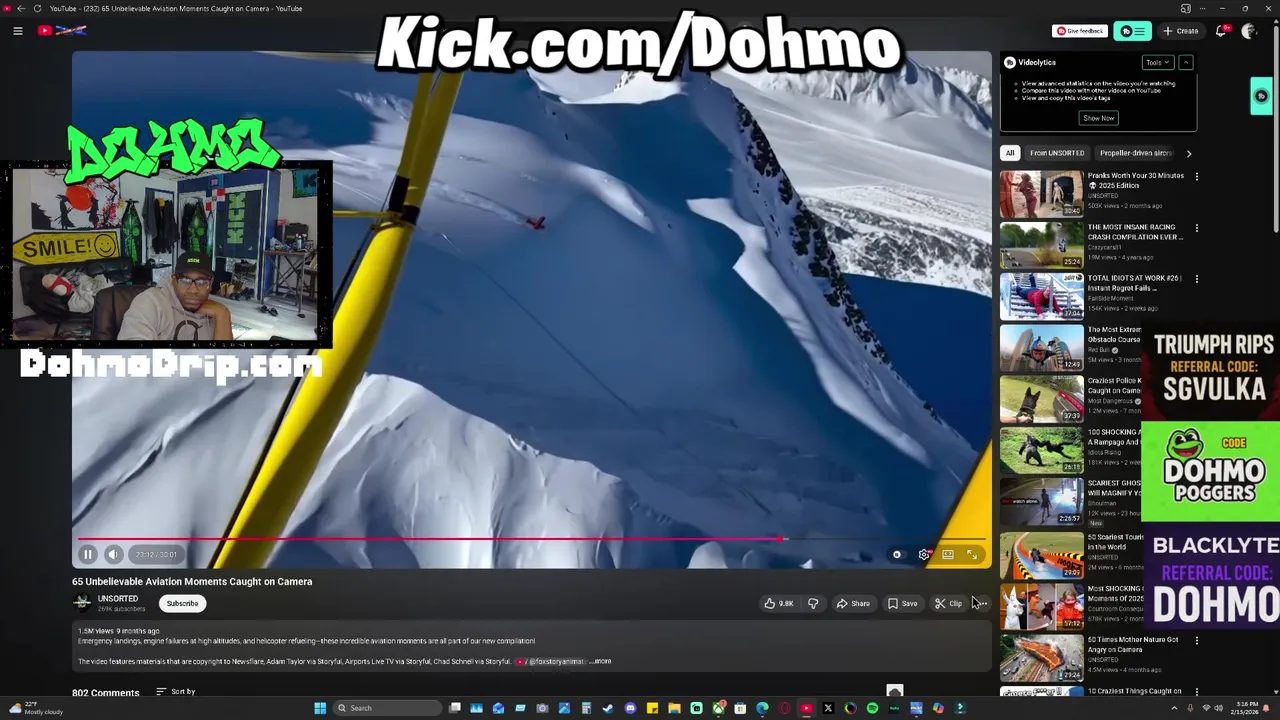1280x720 pixels.
Task: Mute the video using the speaker icon
Action: 113,554
